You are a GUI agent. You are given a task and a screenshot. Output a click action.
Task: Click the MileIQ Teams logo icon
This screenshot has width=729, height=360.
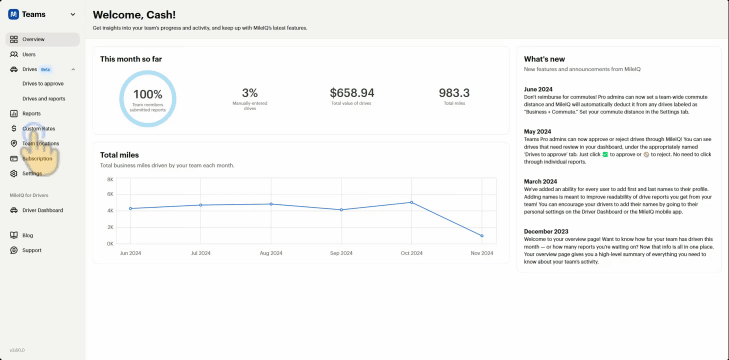[x=13, y=14]
